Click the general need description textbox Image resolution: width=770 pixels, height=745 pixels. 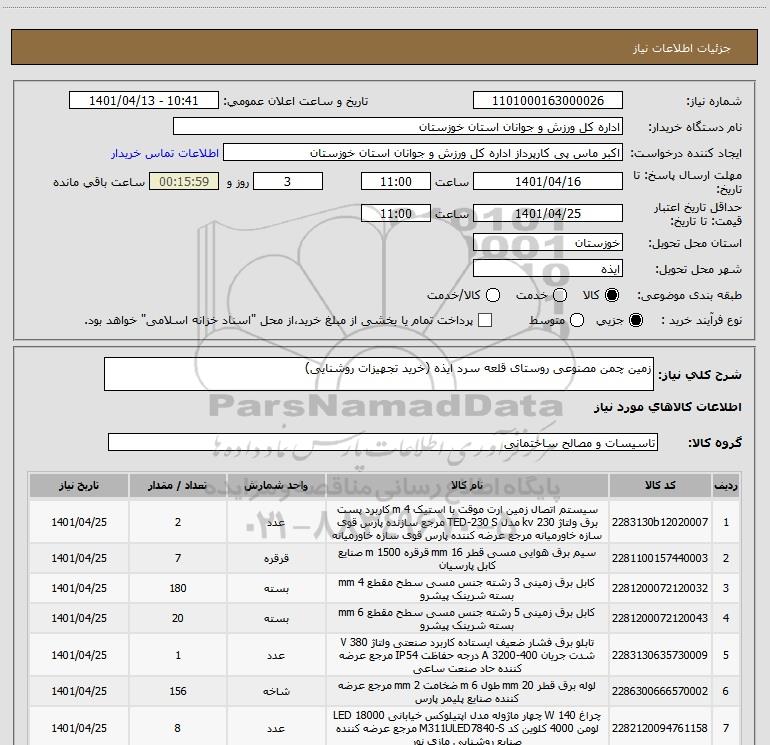click(x=379, y=374)
